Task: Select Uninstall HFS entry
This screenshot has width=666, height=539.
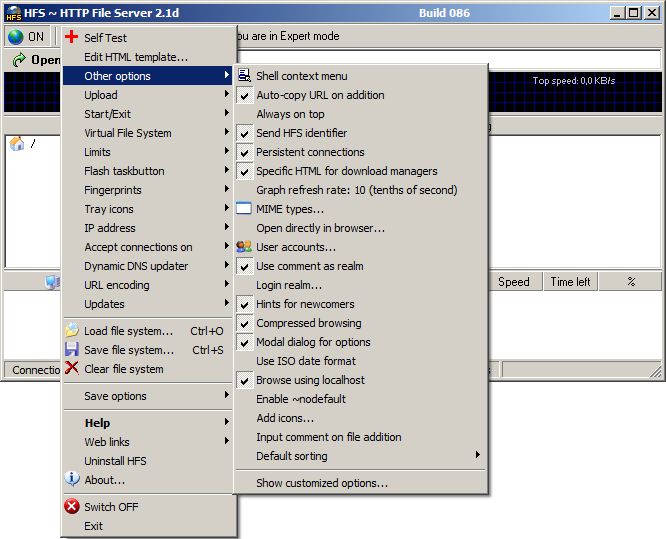Action: (x=115, y=461)
